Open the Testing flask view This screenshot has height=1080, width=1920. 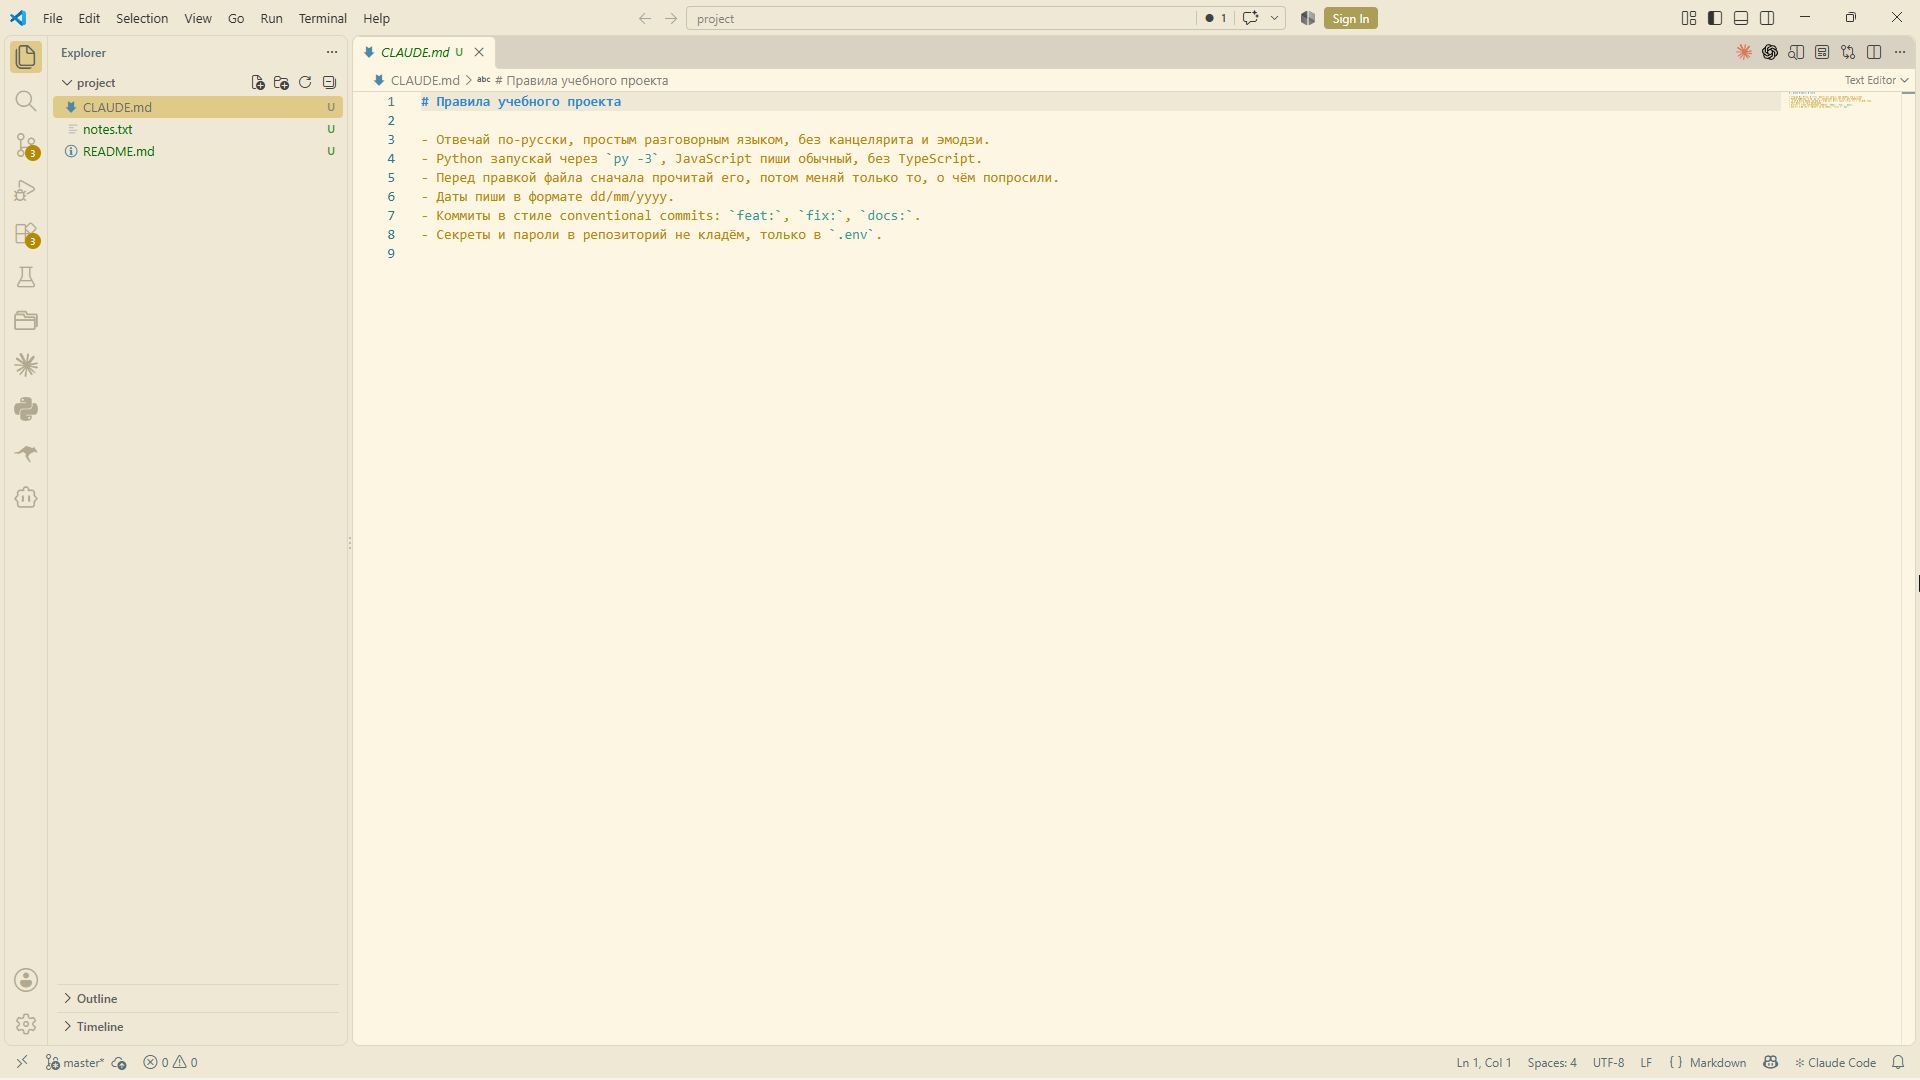pyautogui.click(x=26, y=277)
